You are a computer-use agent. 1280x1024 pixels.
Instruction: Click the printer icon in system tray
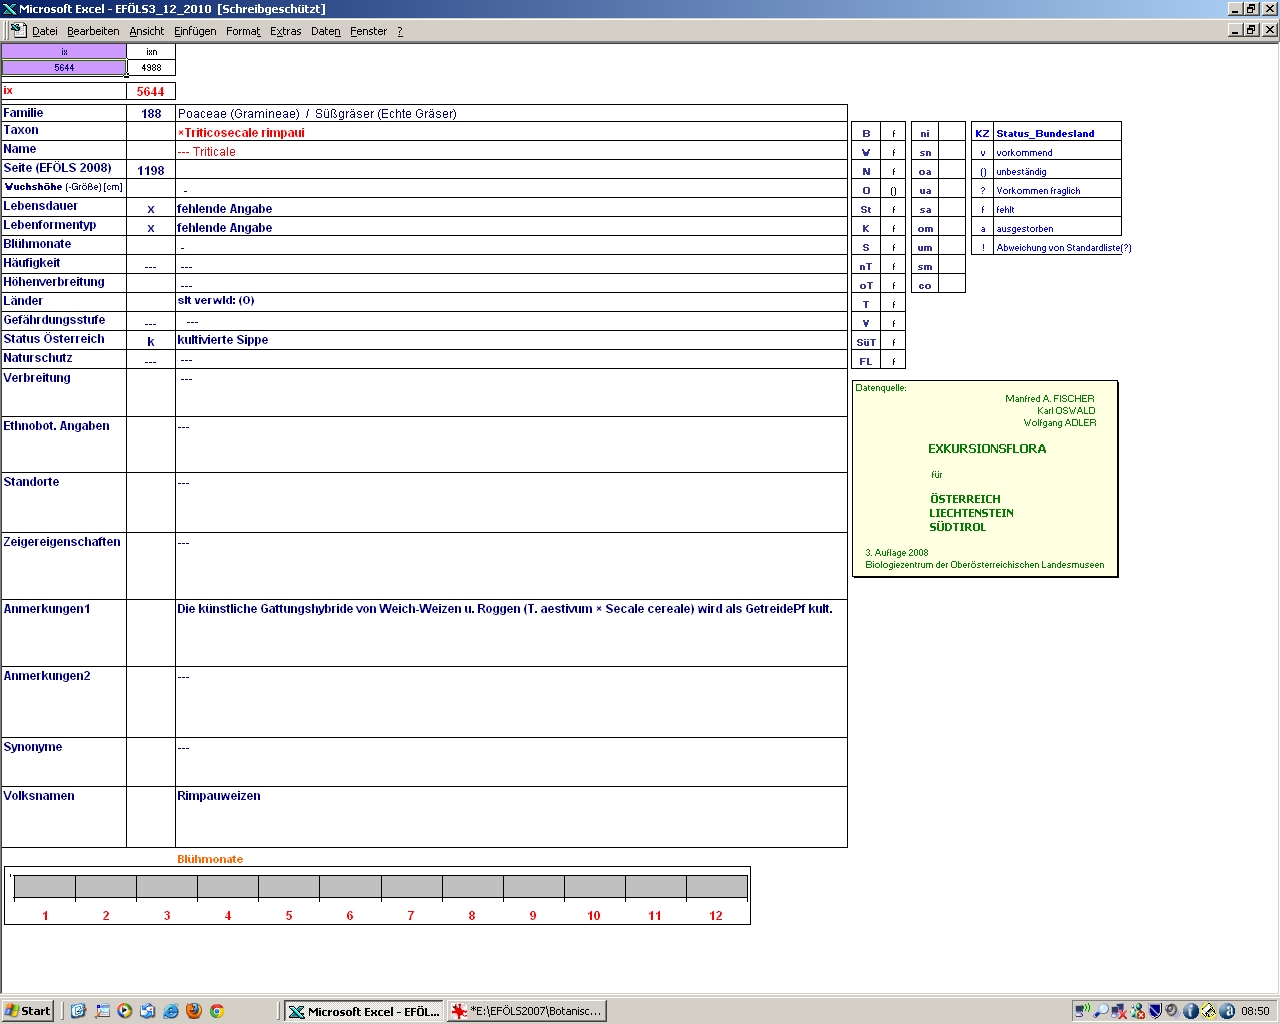(1209, 1011)
